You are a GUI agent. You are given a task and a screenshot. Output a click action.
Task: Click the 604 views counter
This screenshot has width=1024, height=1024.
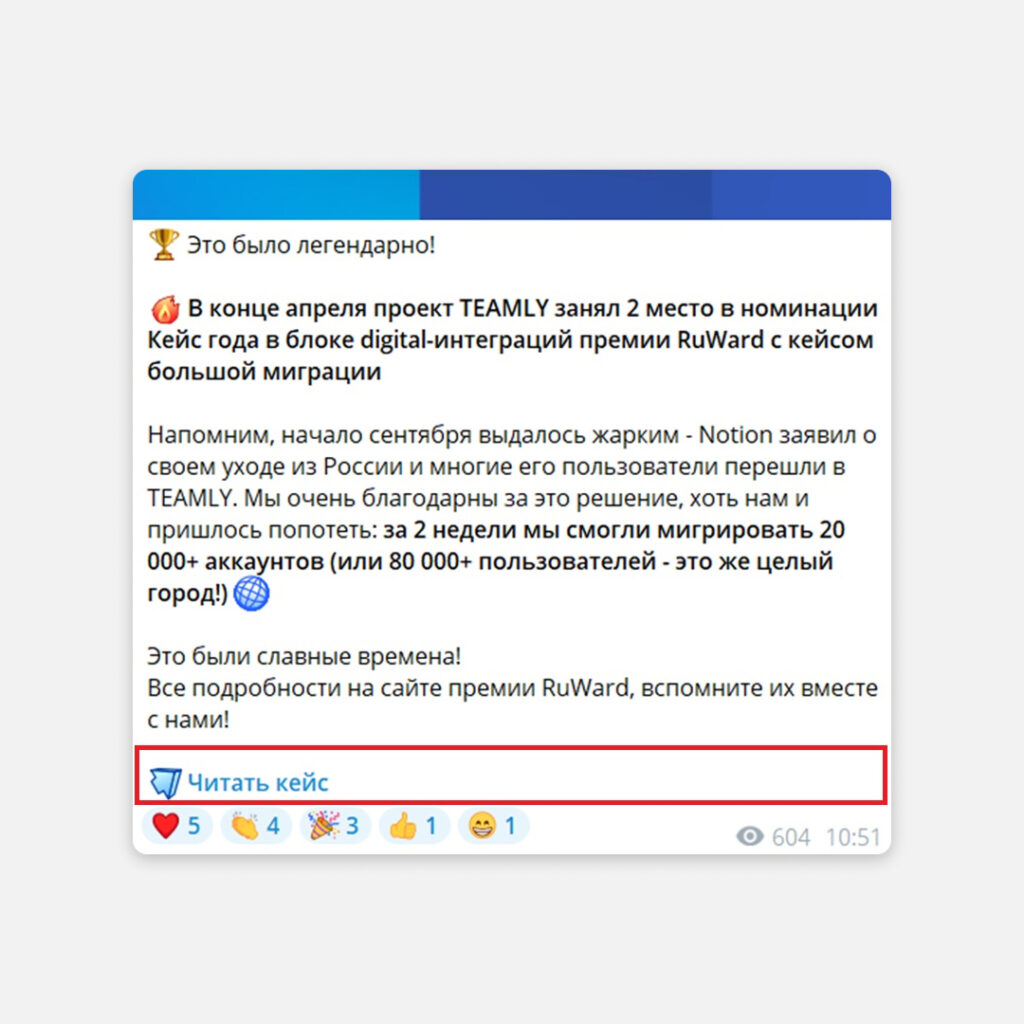click(791, 837)
